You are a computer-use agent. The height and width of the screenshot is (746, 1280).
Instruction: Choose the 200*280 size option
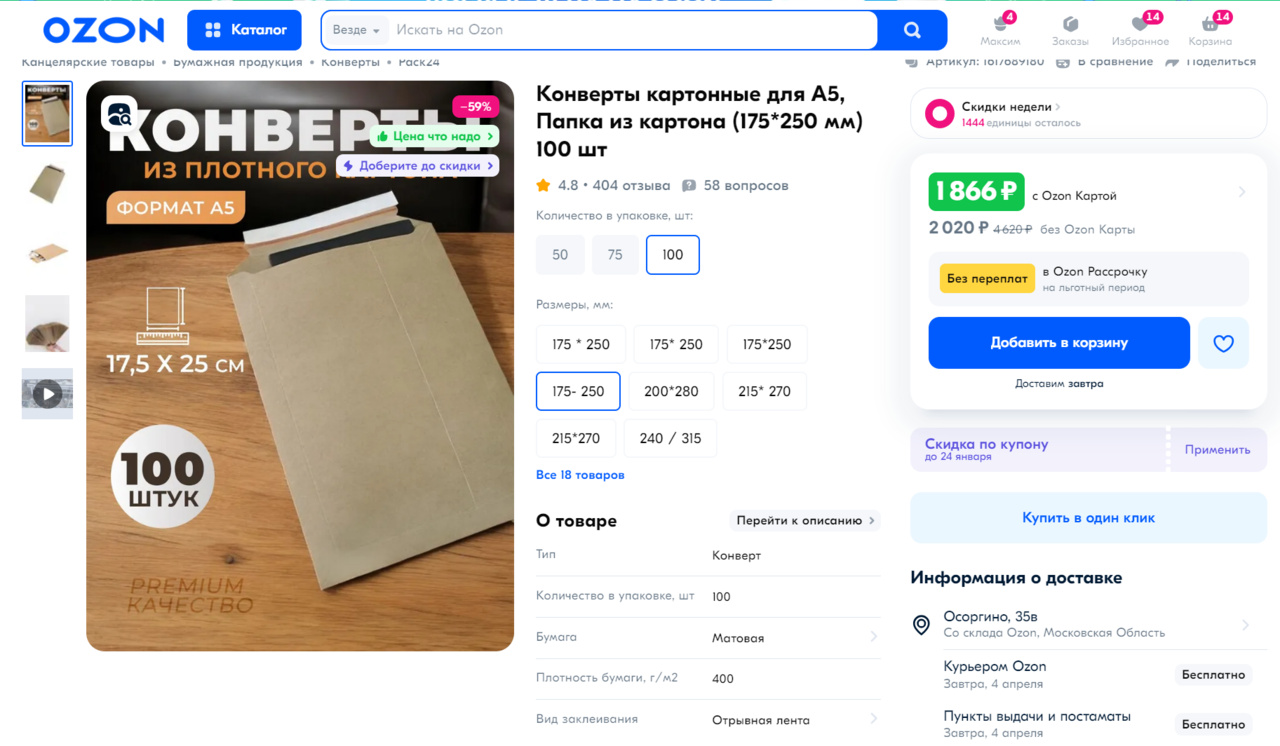(671, 391)
